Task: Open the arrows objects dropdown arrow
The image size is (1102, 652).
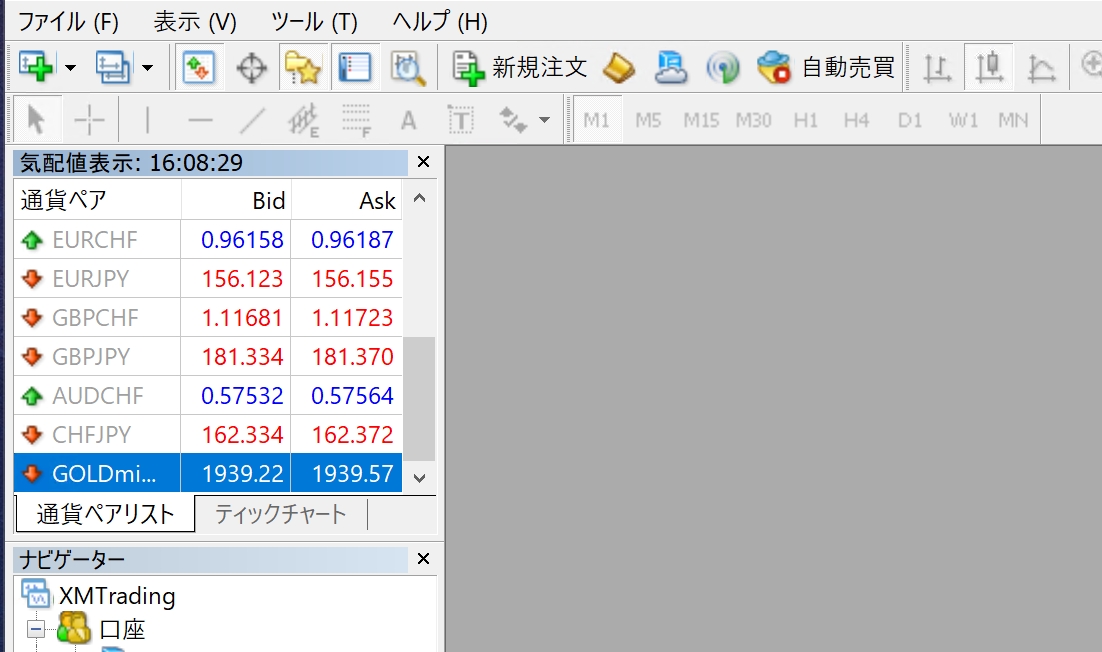Action: (545, 120)
